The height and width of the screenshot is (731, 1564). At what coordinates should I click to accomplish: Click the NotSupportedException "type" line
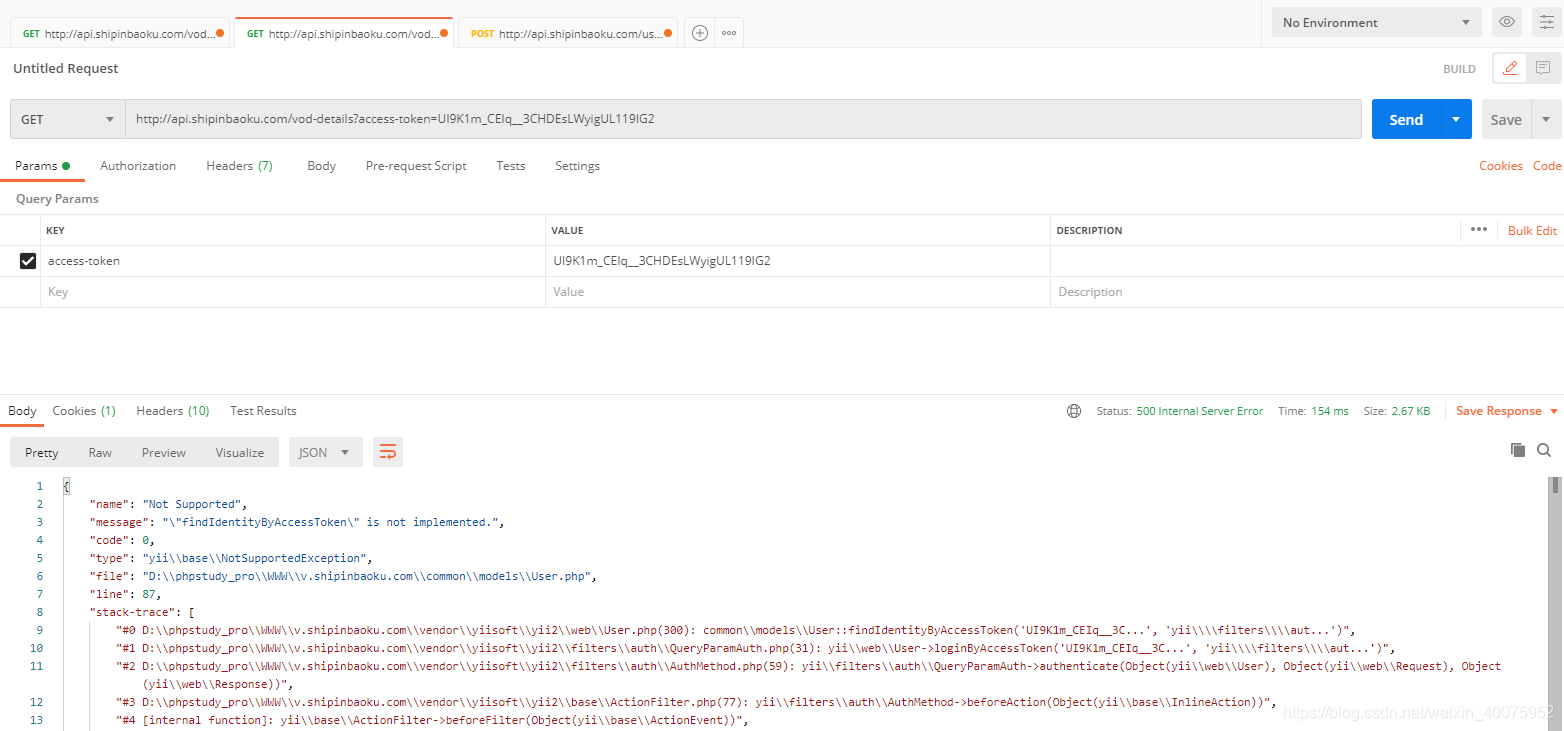click(231, 558)
